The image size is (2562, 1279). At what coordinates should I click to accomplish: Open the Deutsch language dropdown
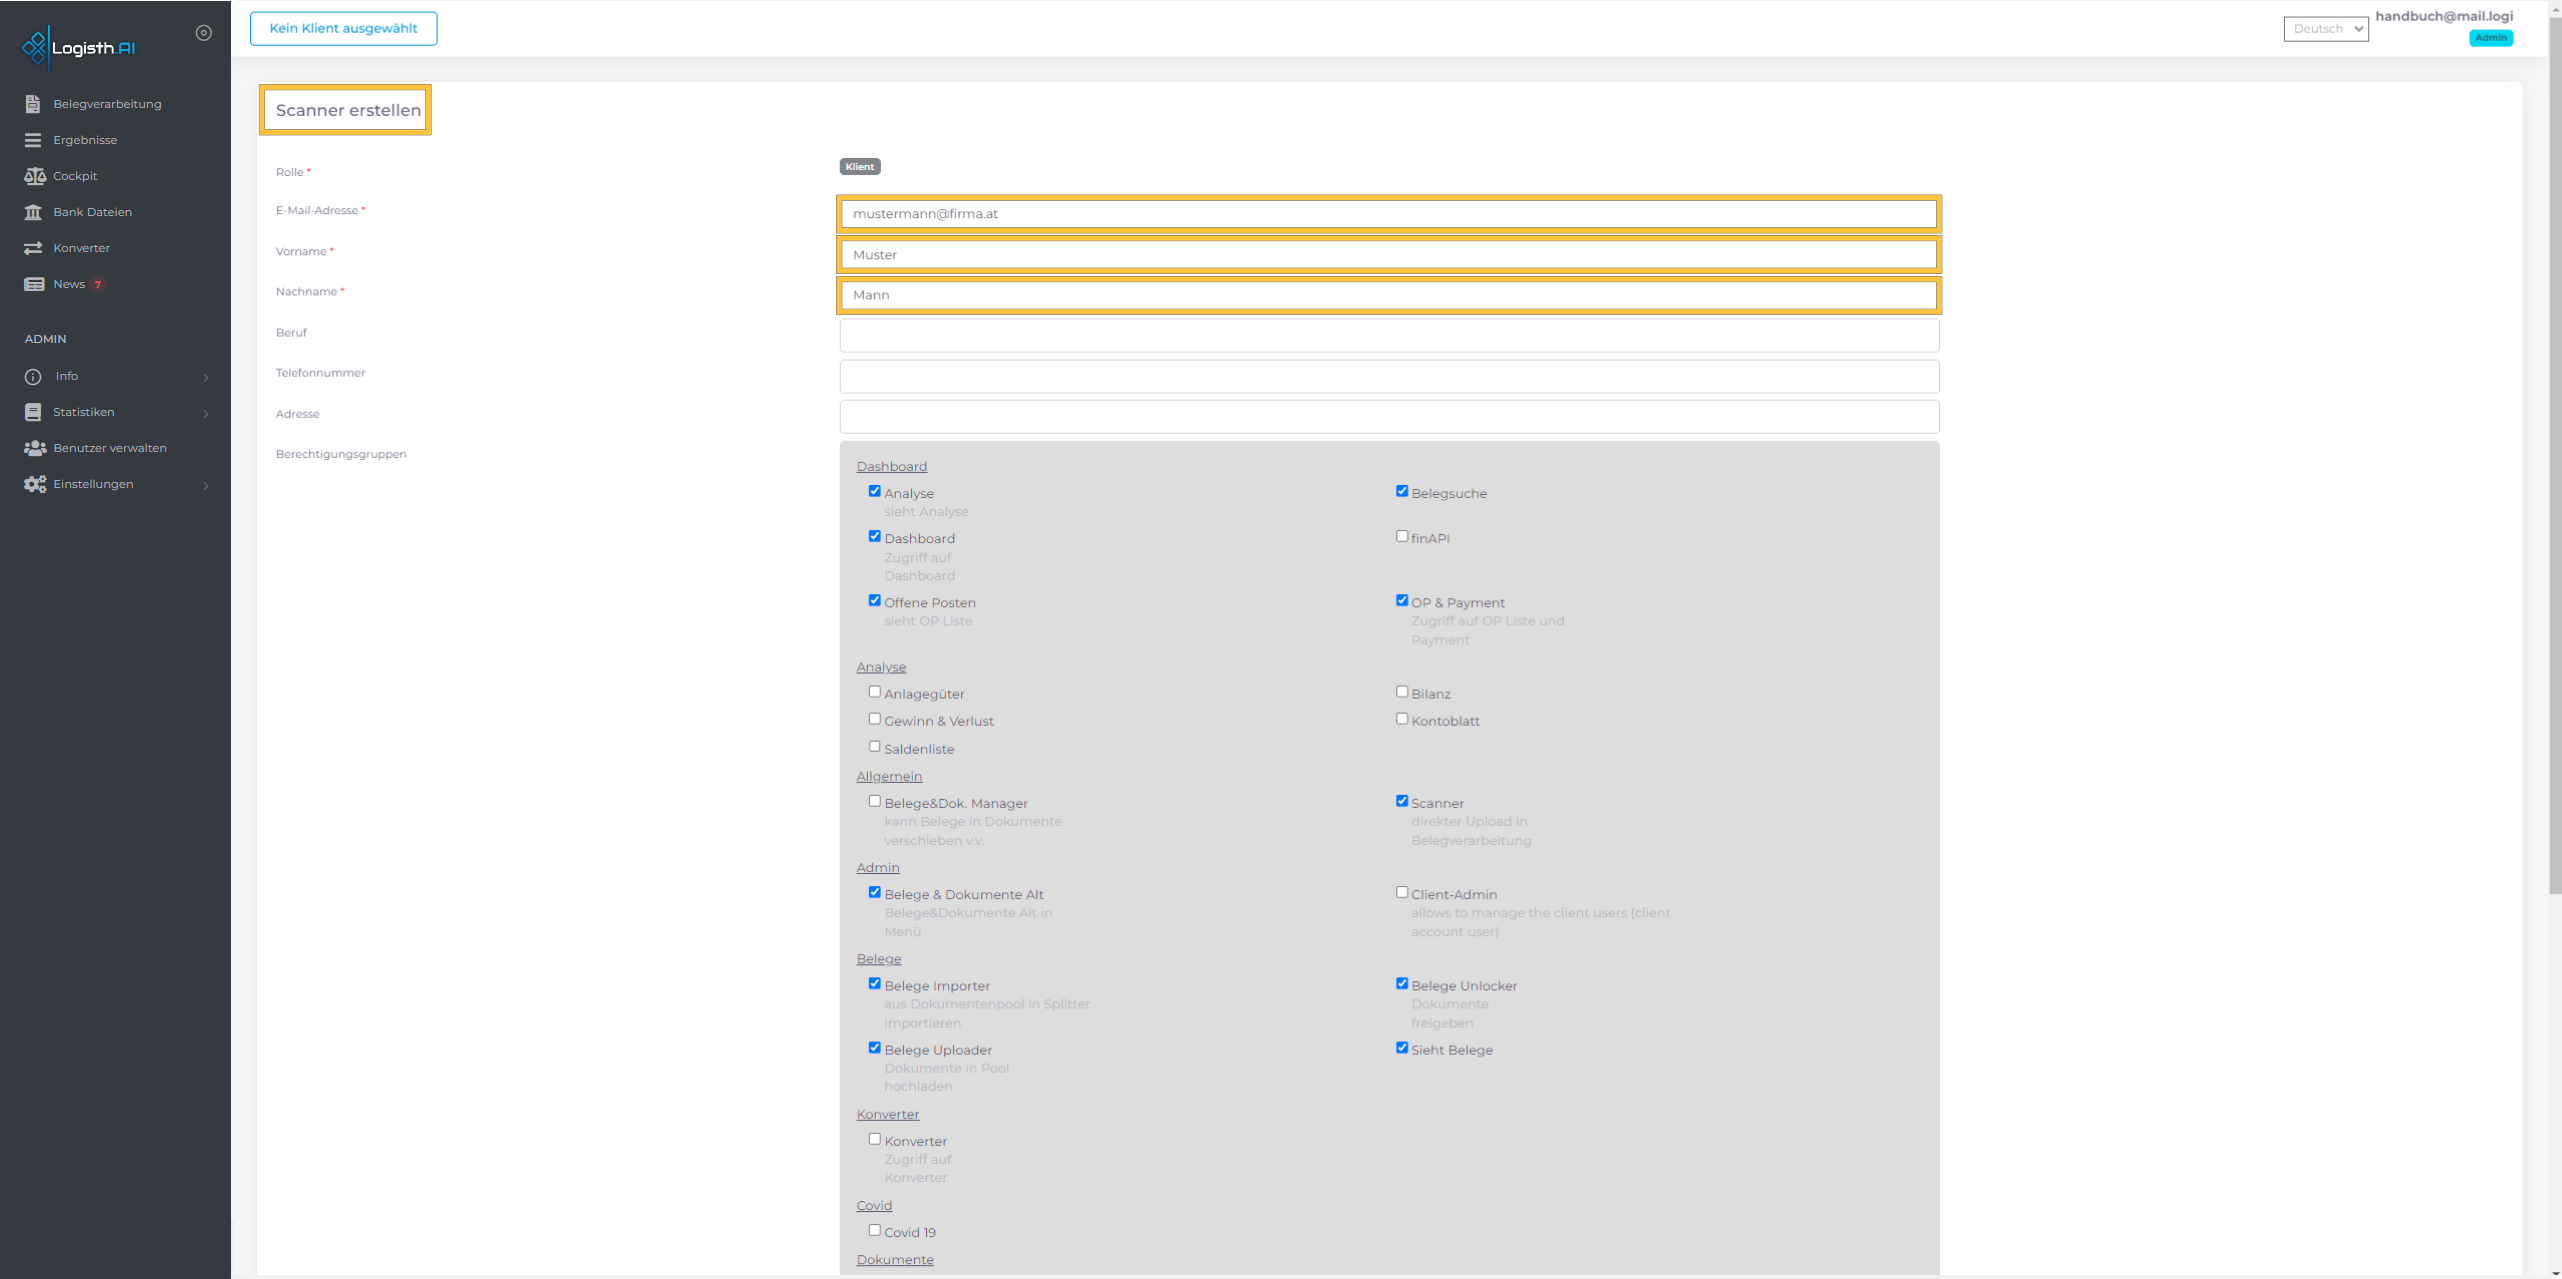point(2326,29)
